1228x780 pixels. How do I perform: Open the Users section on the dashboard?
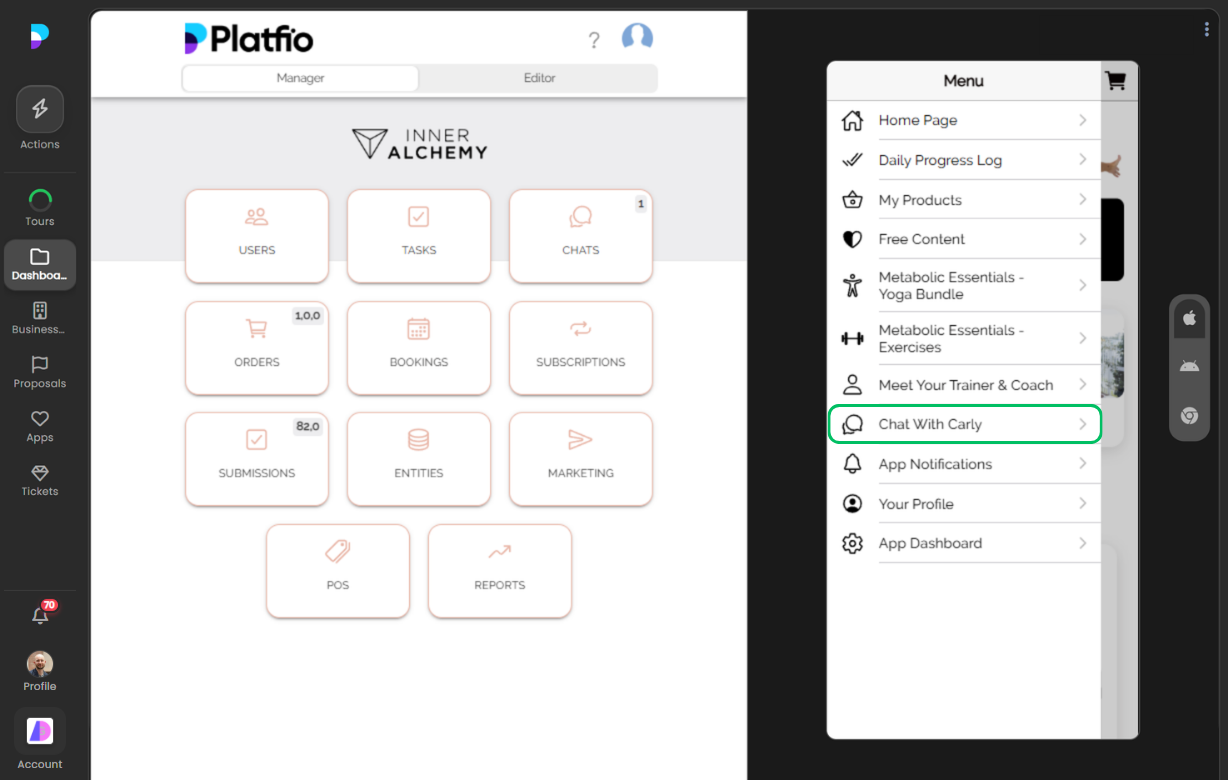tap(256, 236)
